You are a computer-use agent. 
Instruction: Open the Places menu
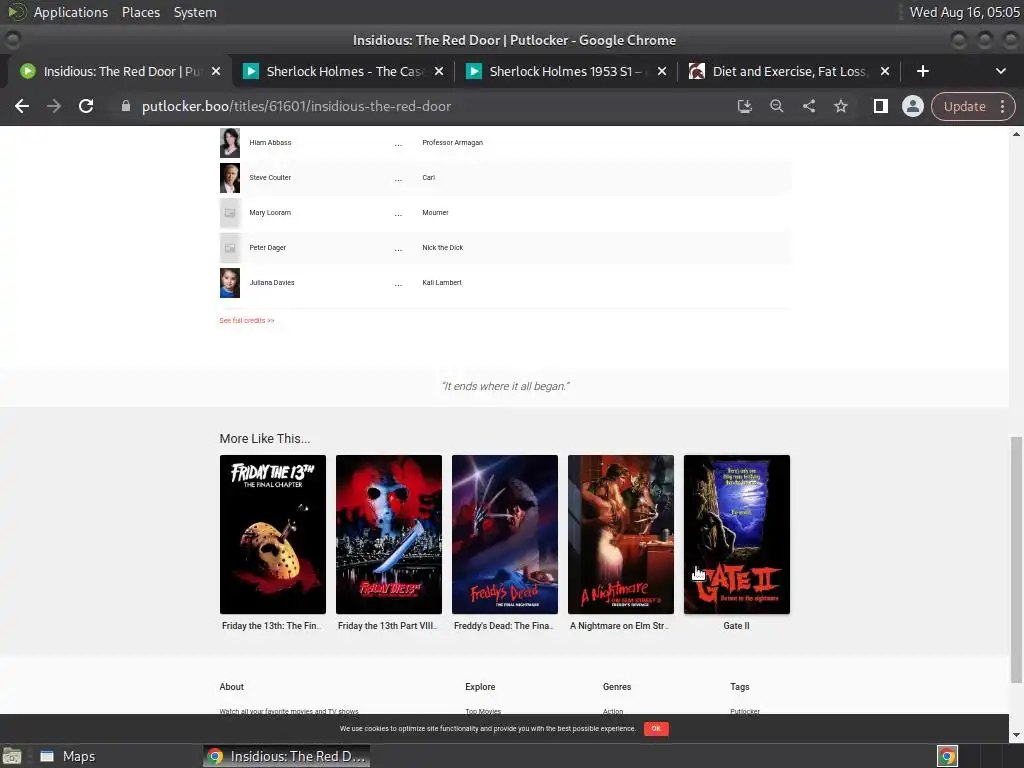[x=141, y=12]
